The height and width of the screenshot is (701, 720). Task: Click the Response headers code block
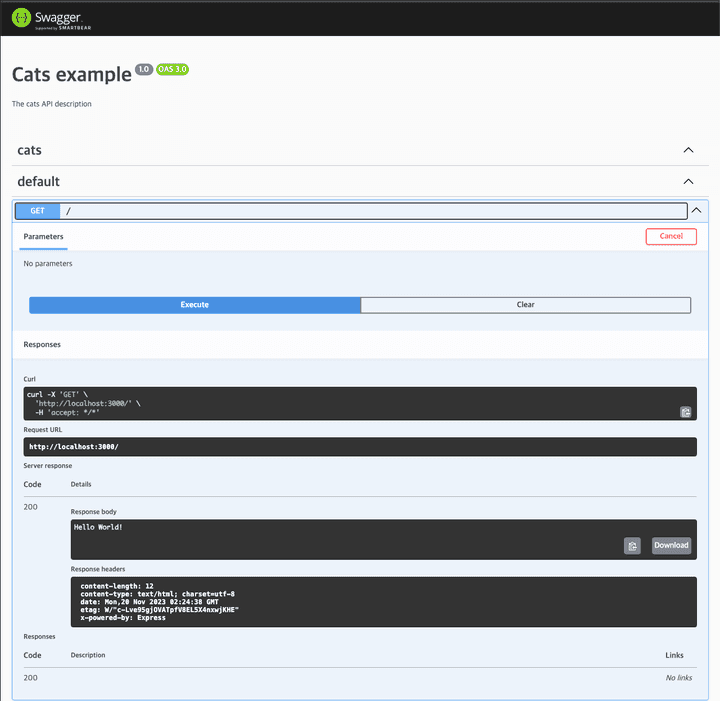(x=383, y=600)
